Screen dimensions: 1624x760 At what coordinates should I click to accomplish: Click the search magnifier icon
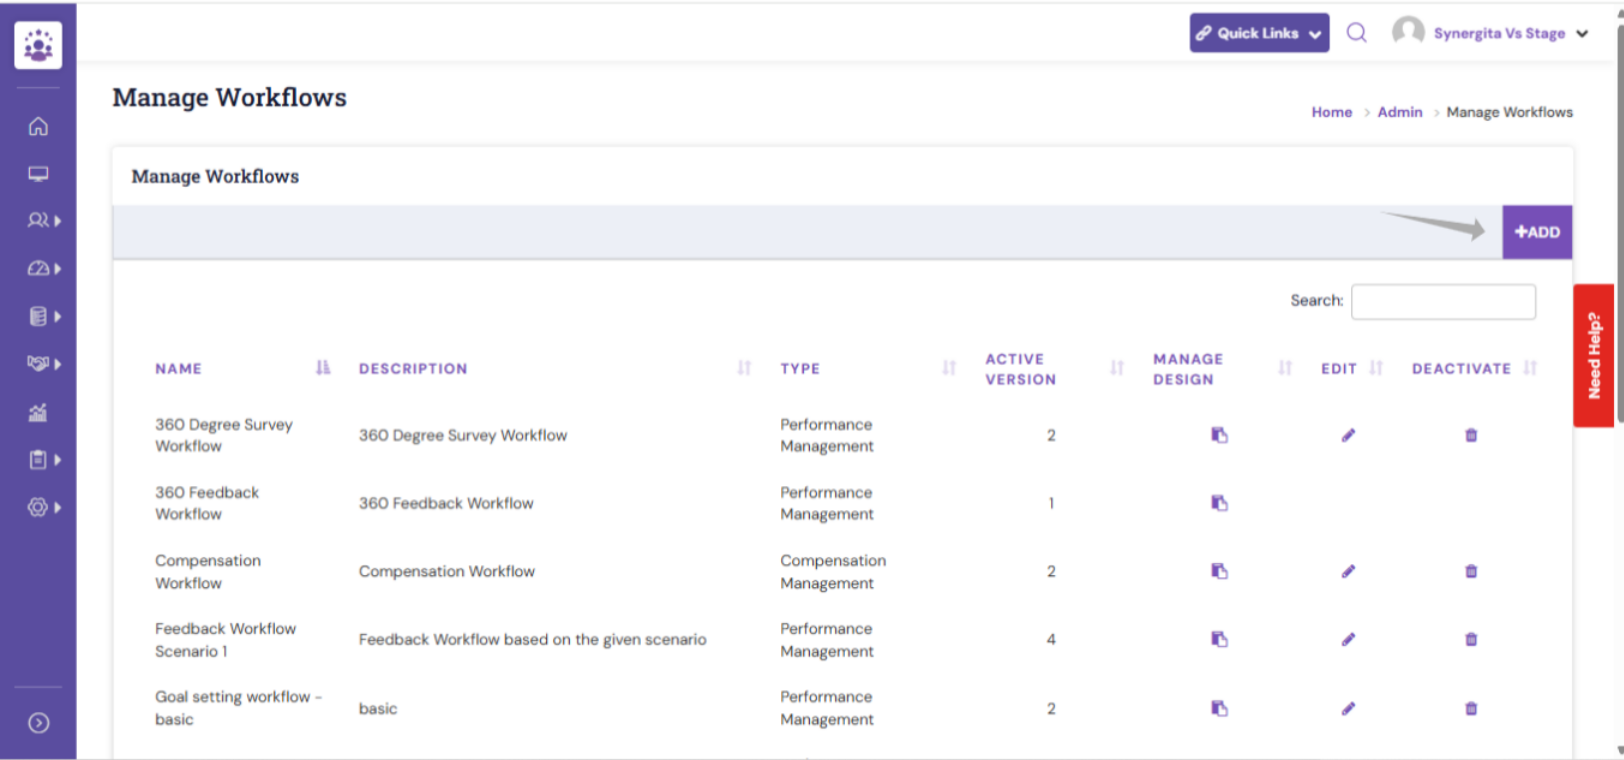point(1356,33)
